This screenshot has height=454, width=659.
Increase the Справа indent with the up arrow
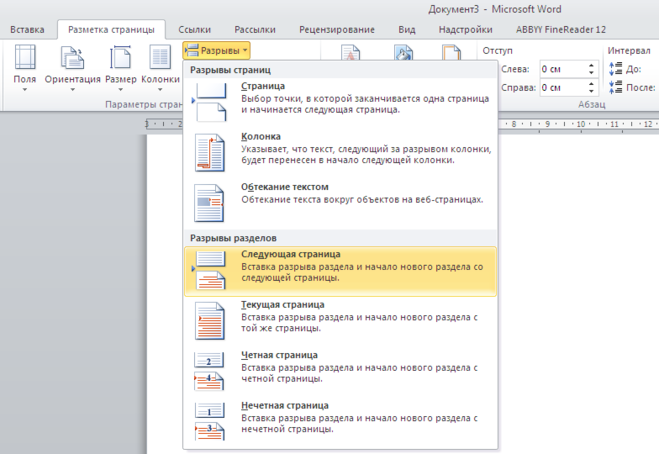[591, 84]
